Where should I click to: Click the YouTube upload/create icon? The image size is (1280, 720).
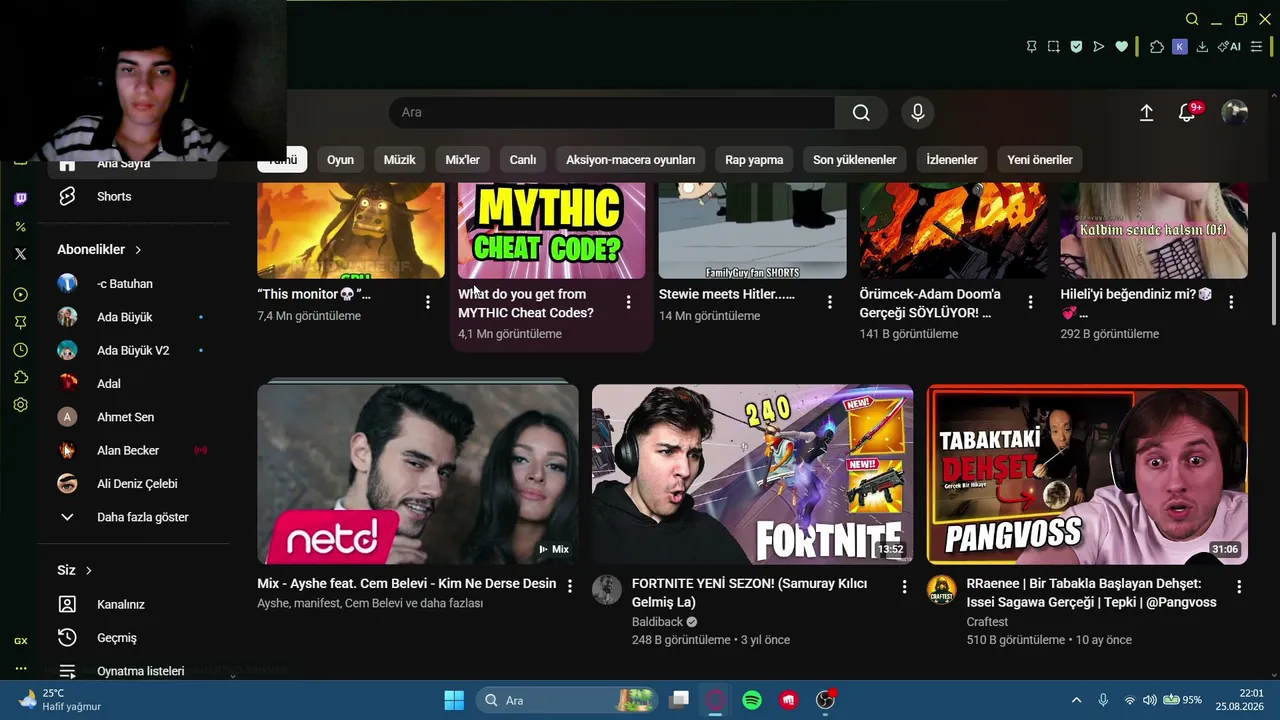click(x=1147, y=113)
